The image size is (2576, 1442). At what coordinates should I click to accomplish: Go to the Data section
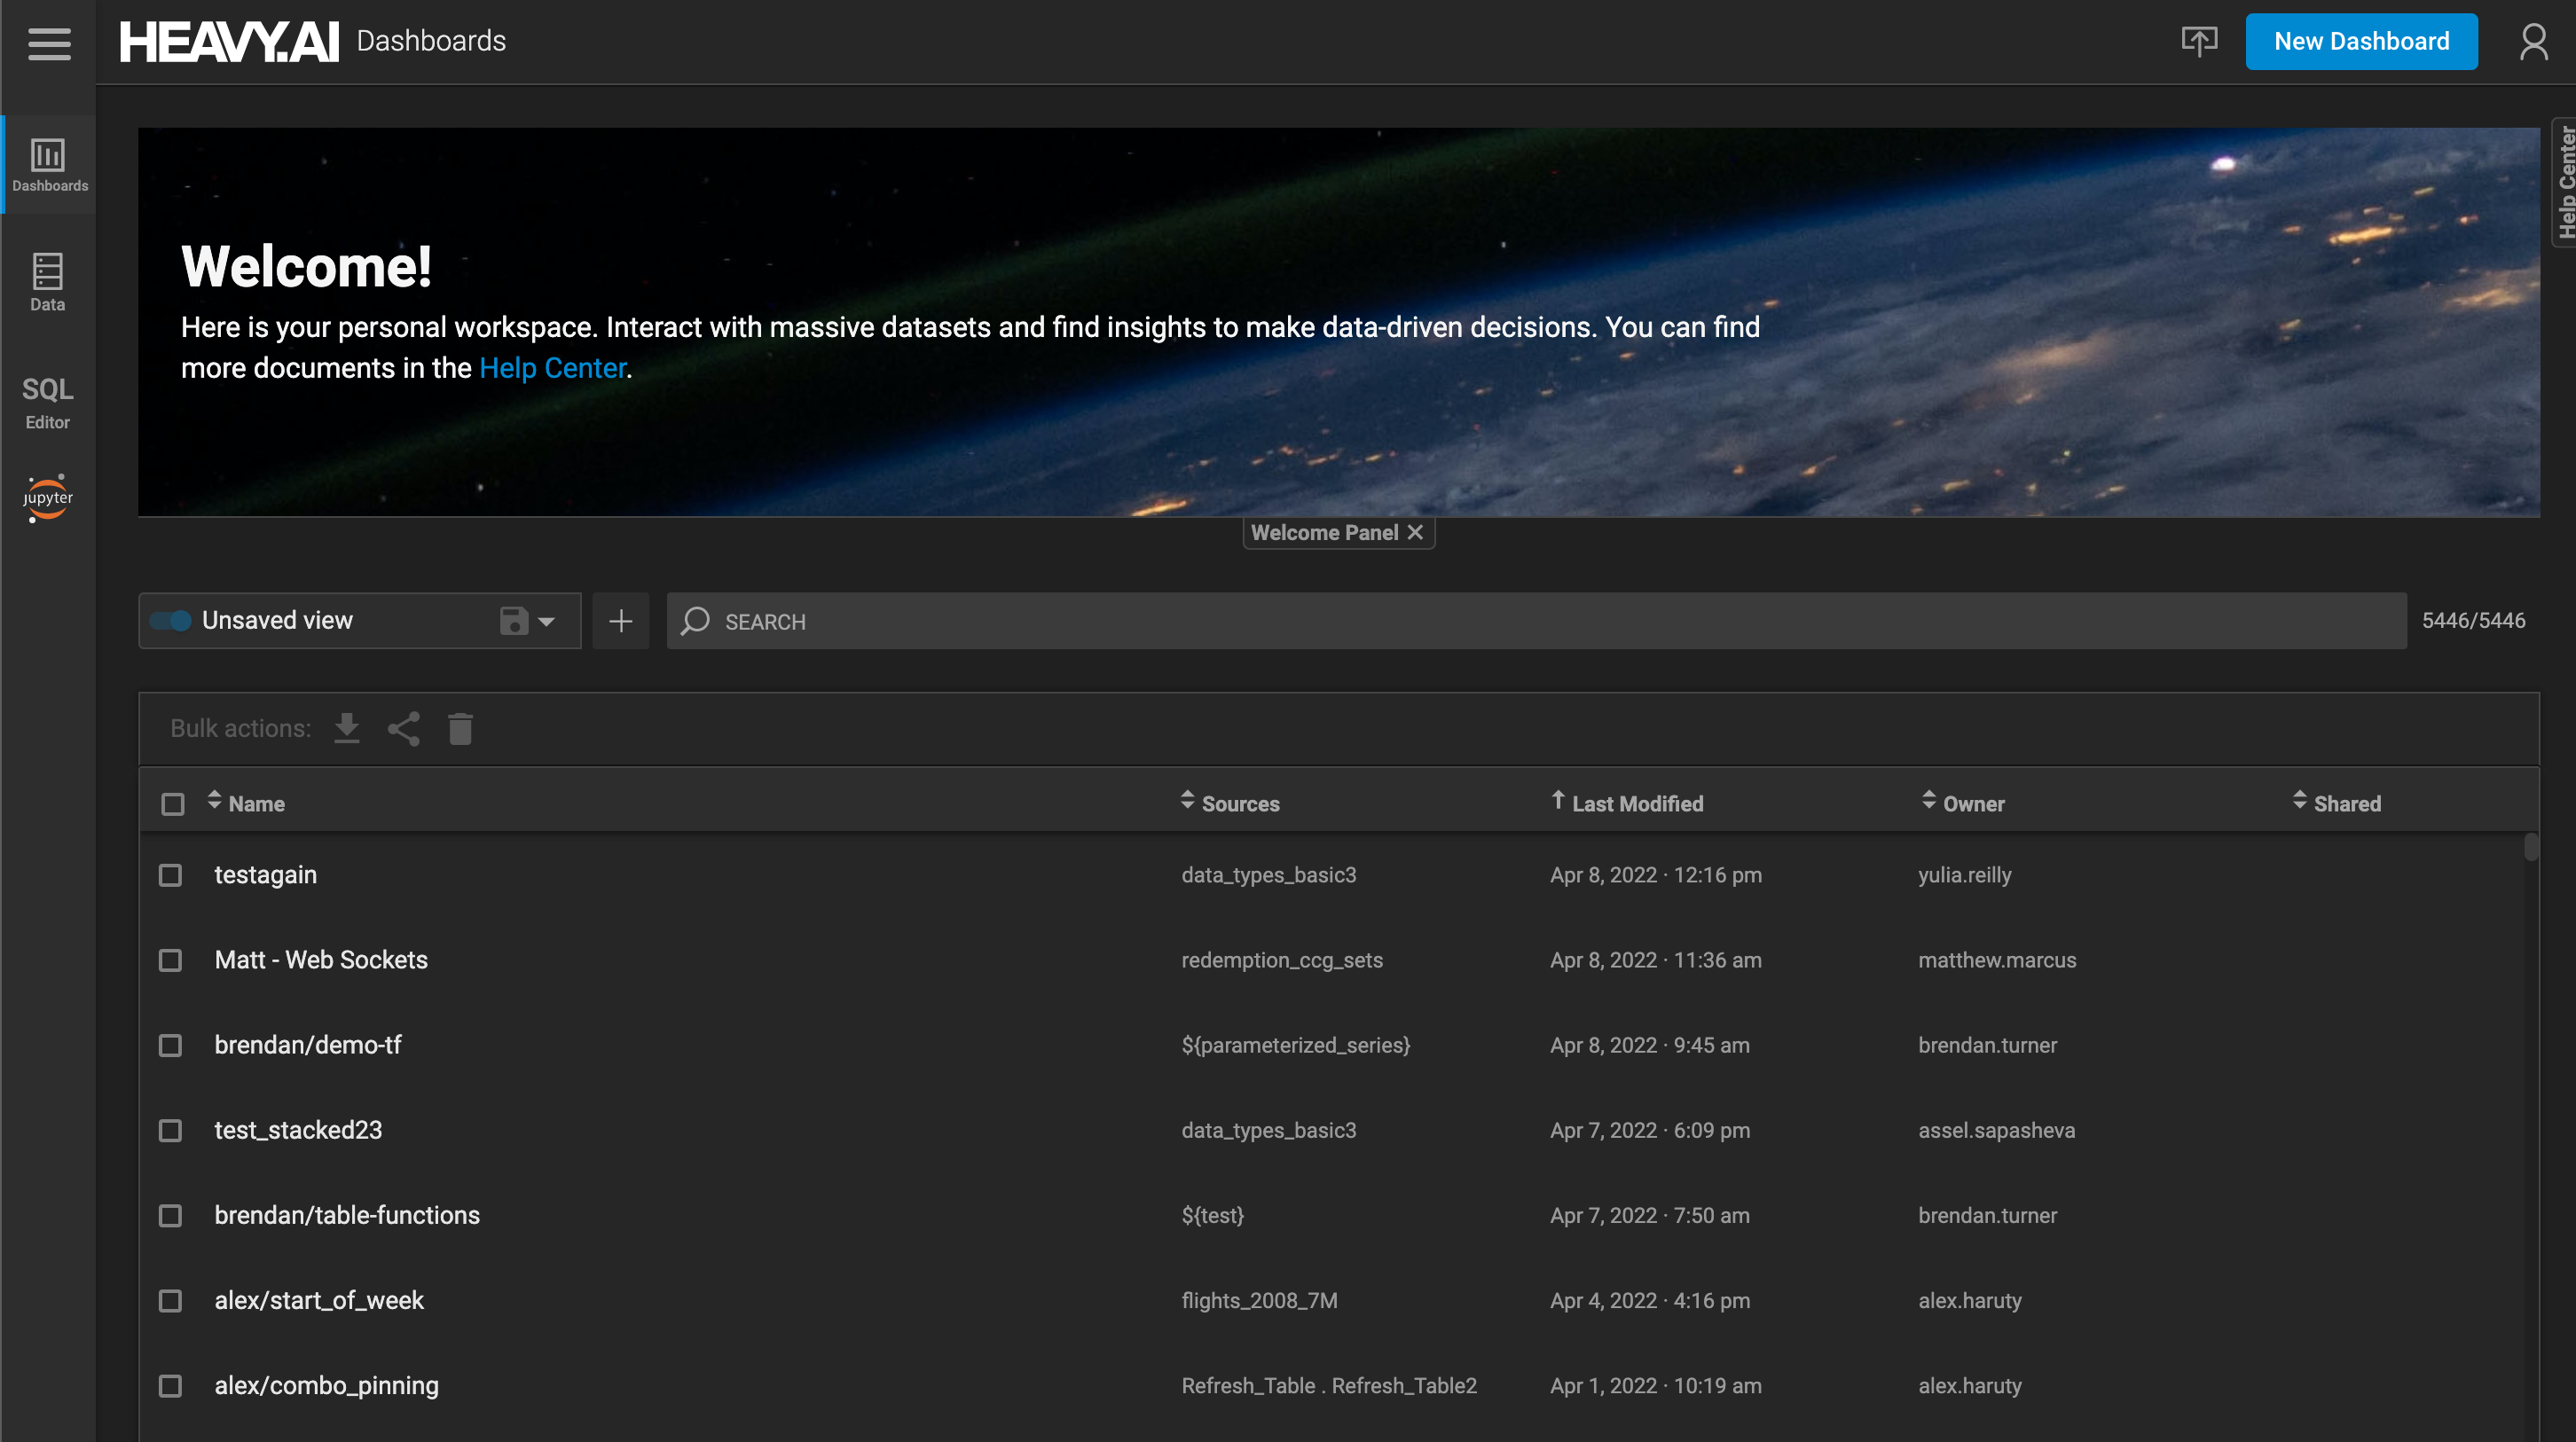coord(48,282)
